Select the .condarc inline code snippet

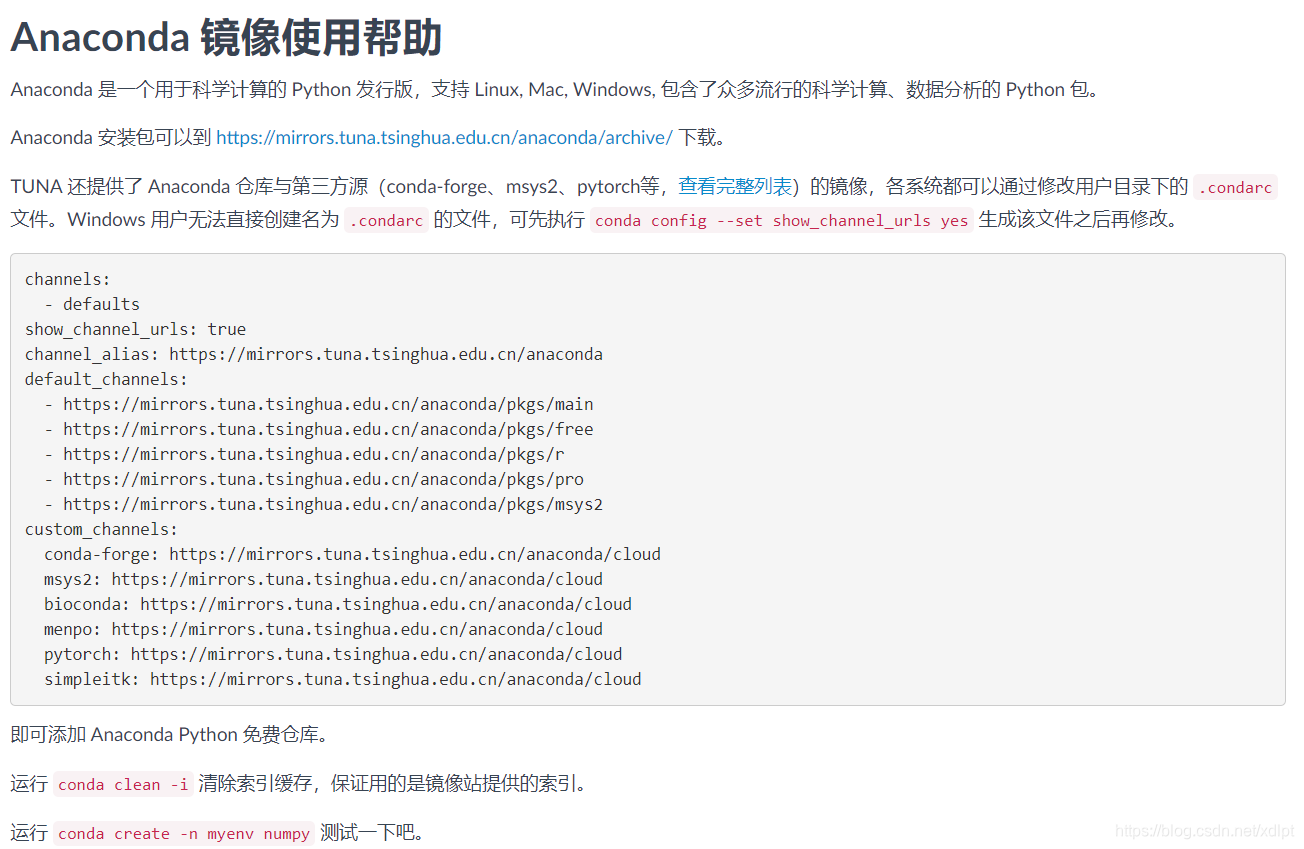point(1235,187)
